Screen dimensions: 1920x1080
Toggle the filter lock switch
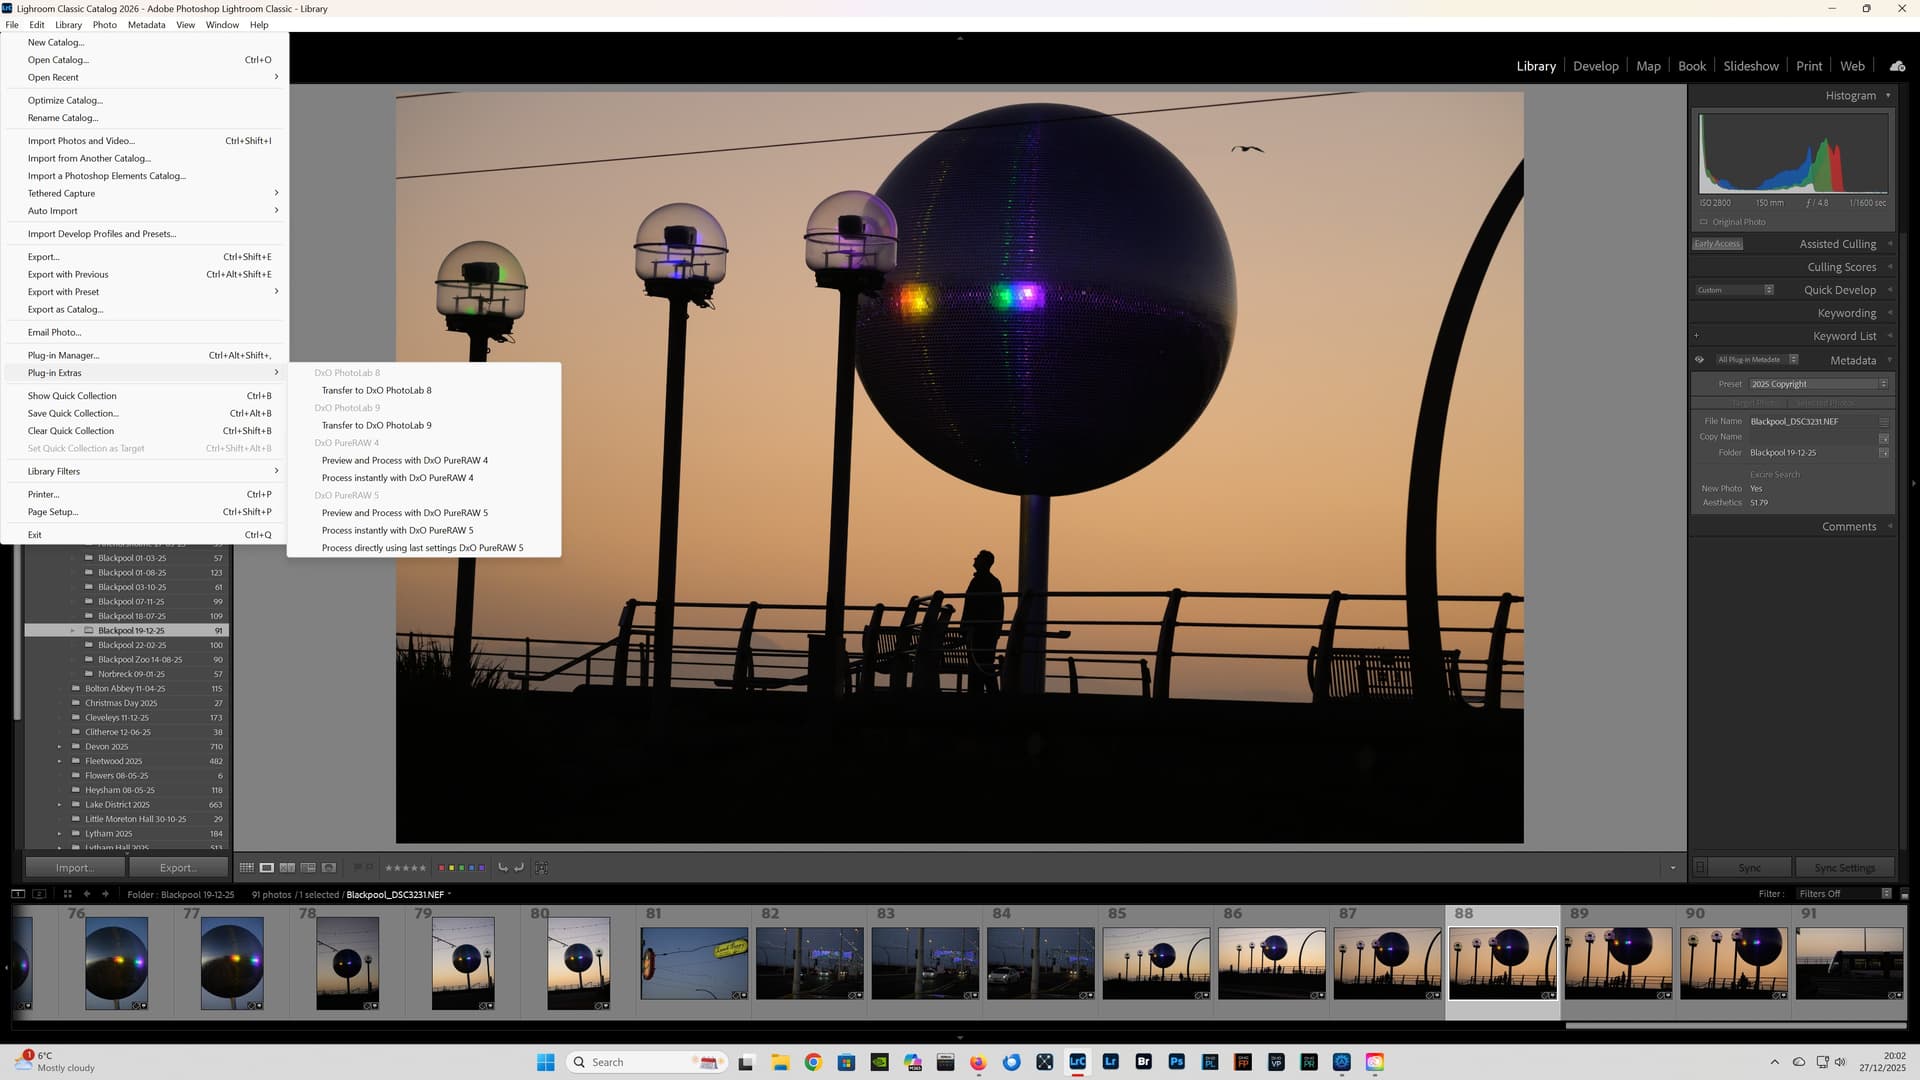[1904, 894]
